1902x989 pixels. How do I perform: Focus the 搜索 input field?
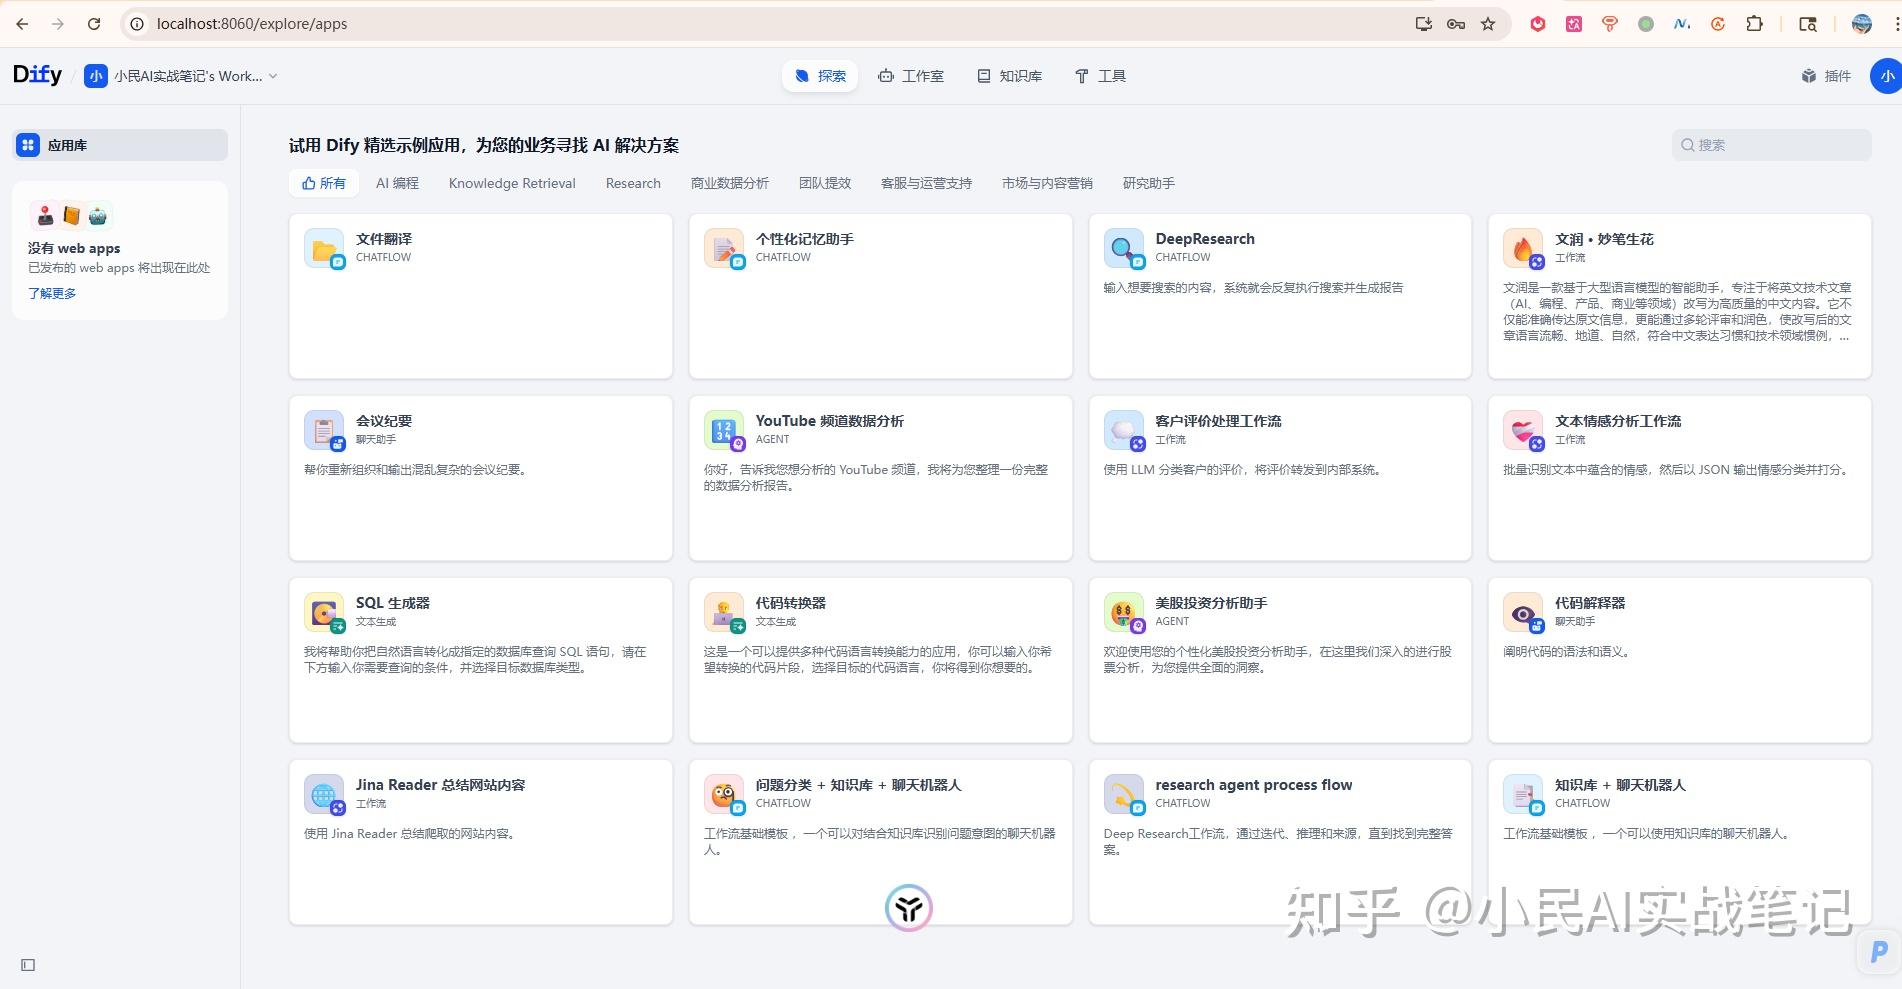tap(1771, 145)
